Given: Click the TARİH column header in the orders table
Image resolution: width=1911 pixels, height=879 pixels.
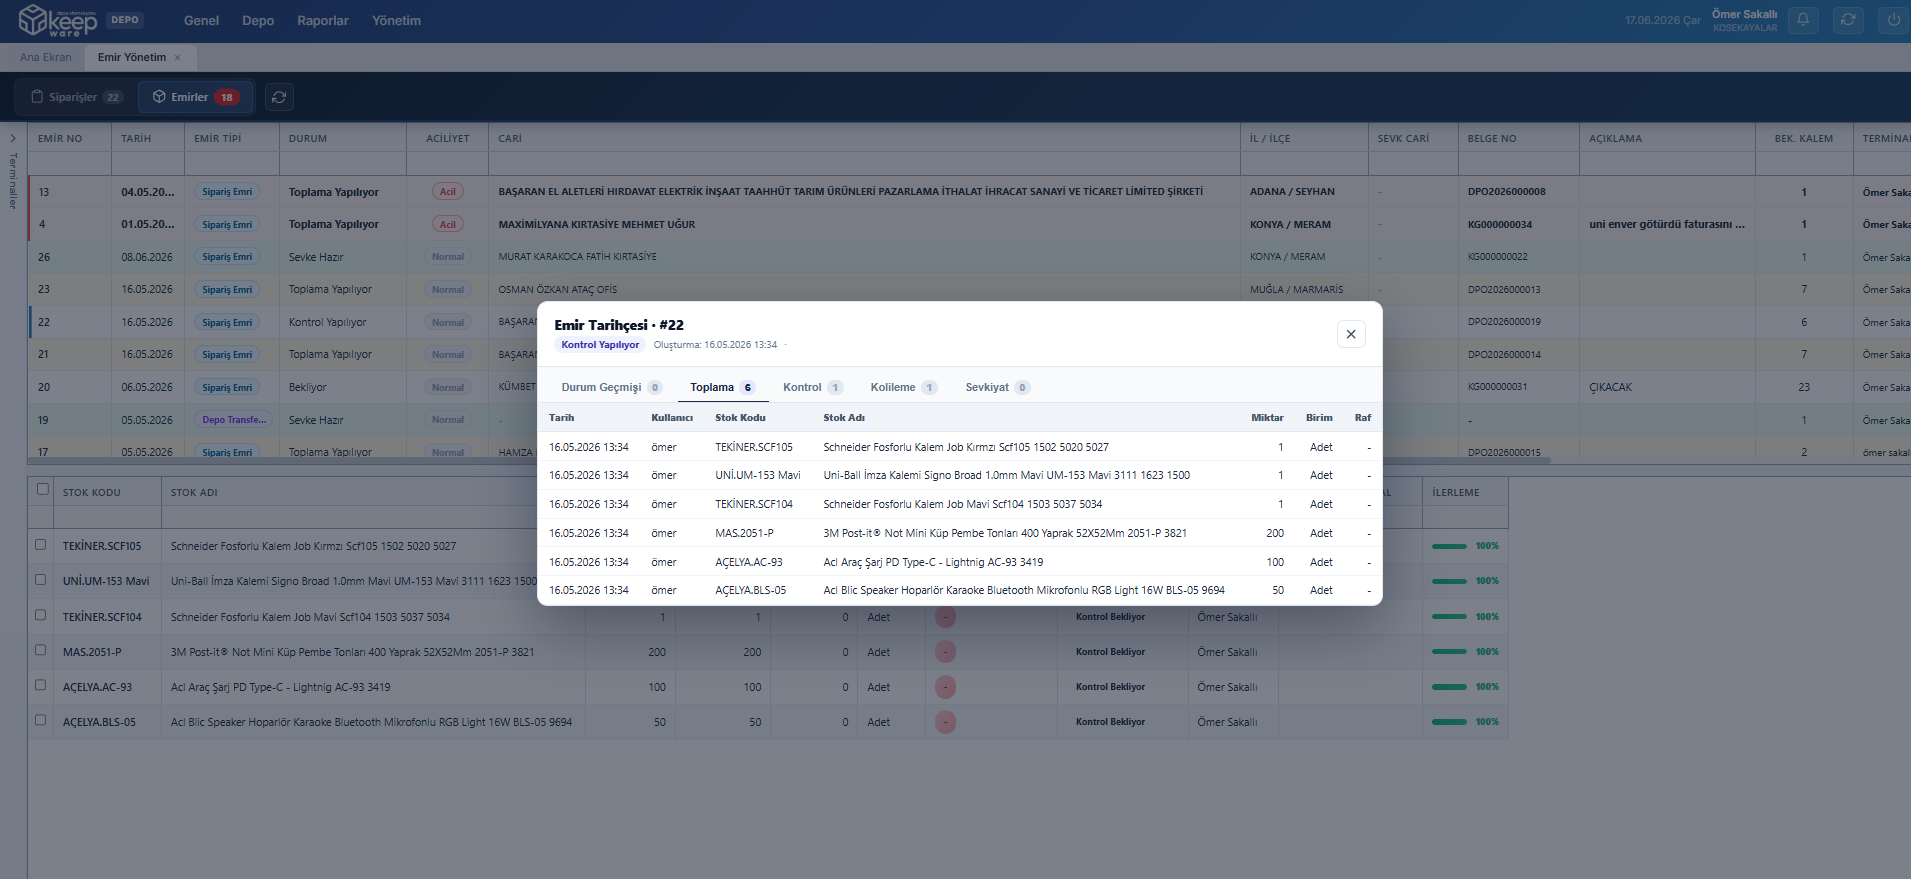Looking at the screenshot, I should (x=136, y=139).
